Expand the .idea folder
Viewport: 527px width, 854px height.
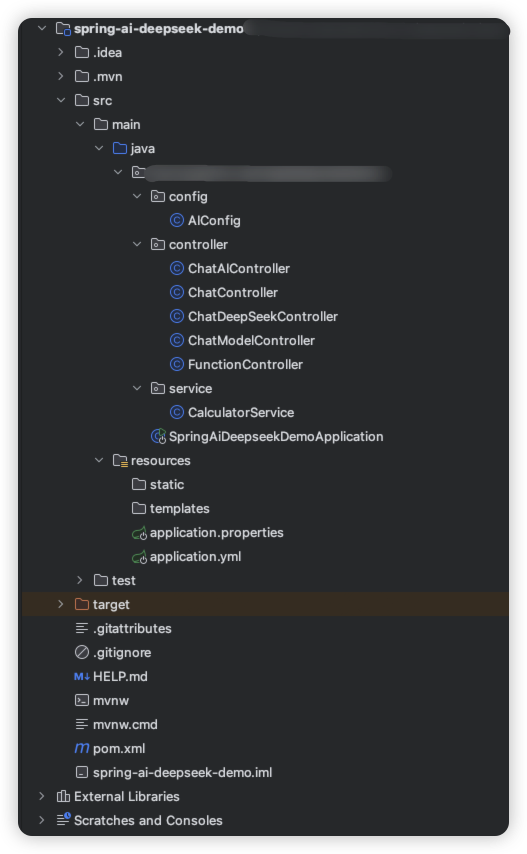coord(60,52)
